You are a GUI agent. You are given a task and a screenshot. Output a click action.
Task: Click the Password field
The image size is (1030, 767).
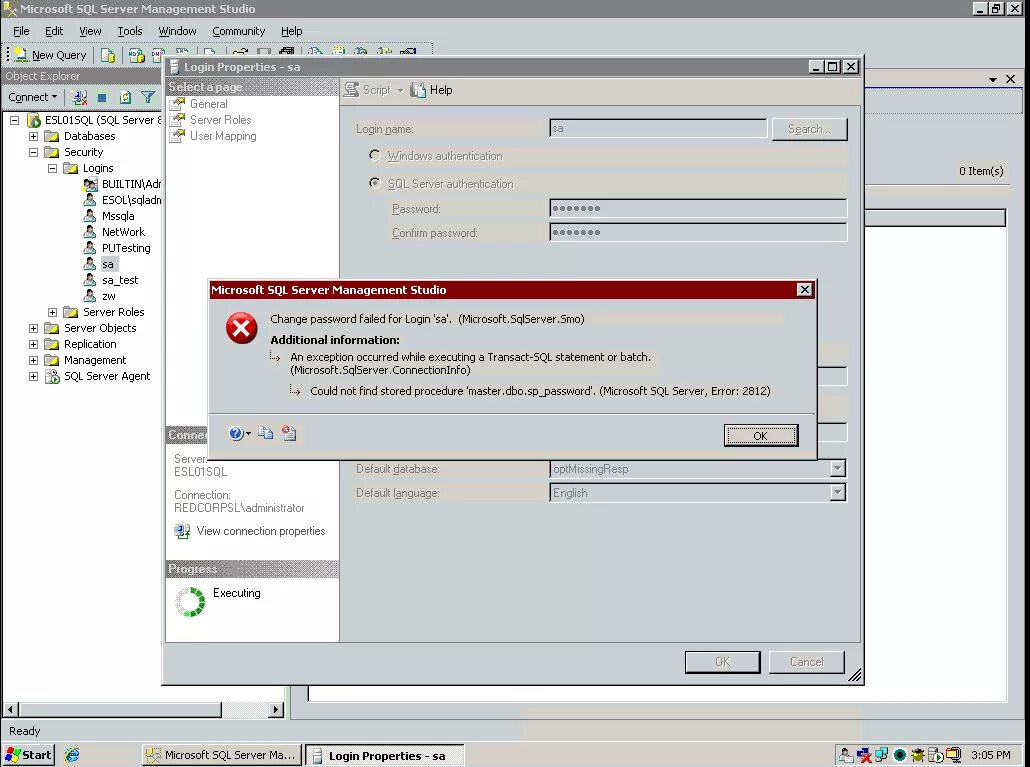coord(698,208)
